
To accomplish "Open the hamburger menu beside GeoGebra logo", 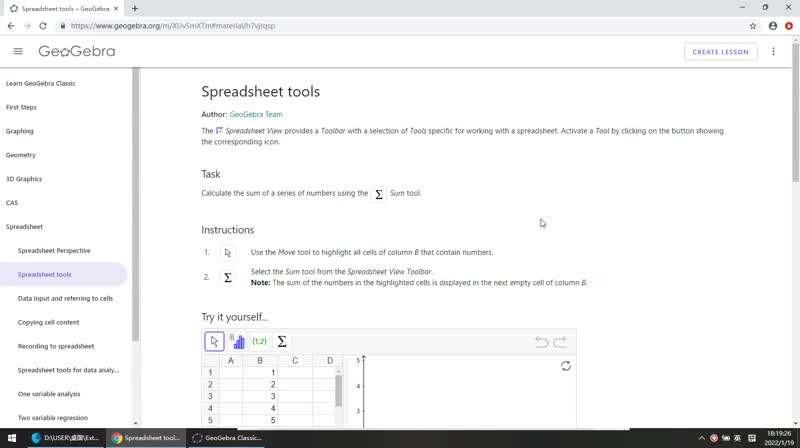I will click(x=18, y=51).
